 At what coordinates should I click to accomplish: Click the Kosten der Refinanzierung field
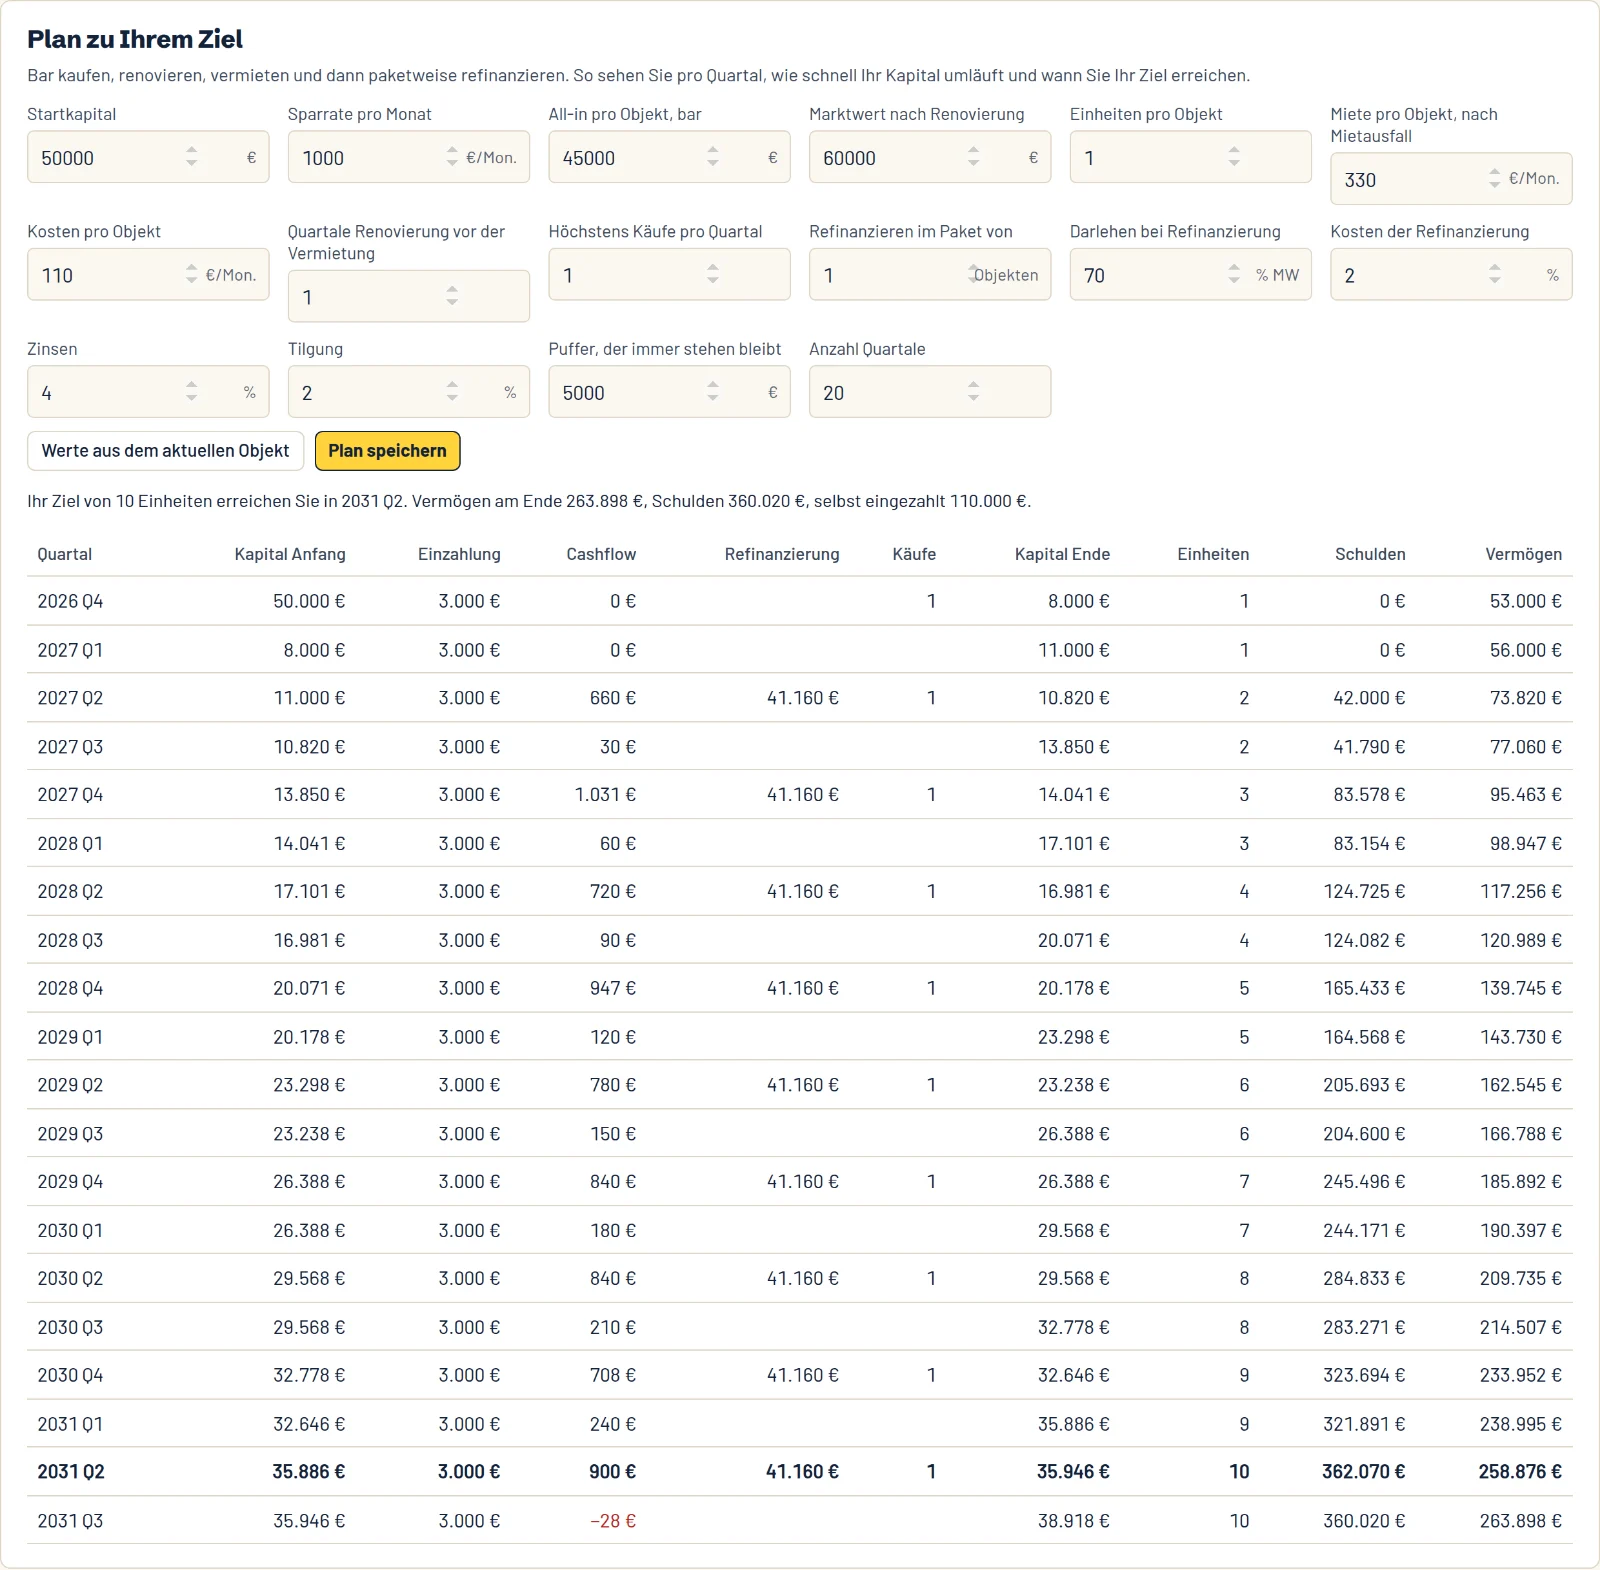[x=1451, y=274]
